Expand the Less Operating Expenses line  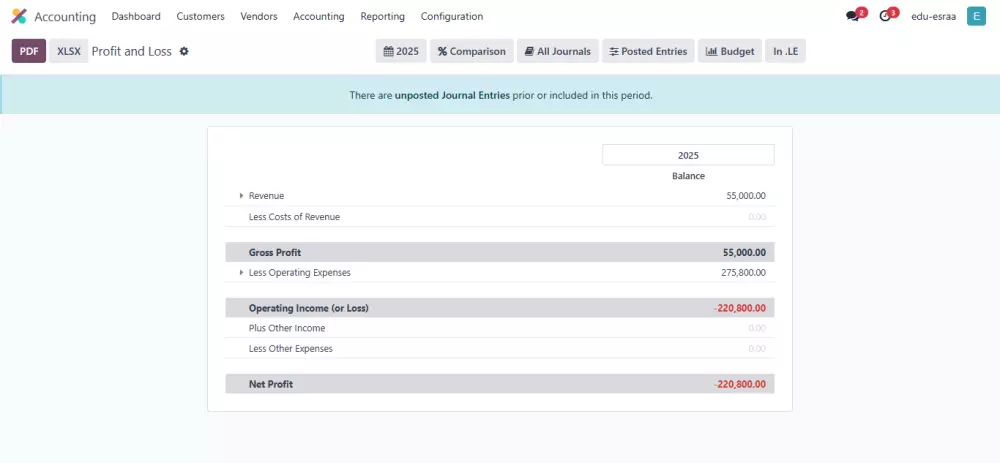241,272
